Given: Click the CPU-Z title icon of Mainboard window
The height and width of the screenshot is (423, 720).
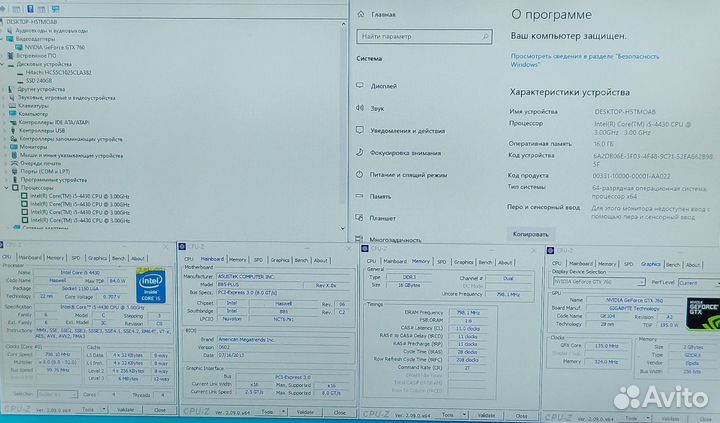Looking at the screenshot, I should 182,247.
